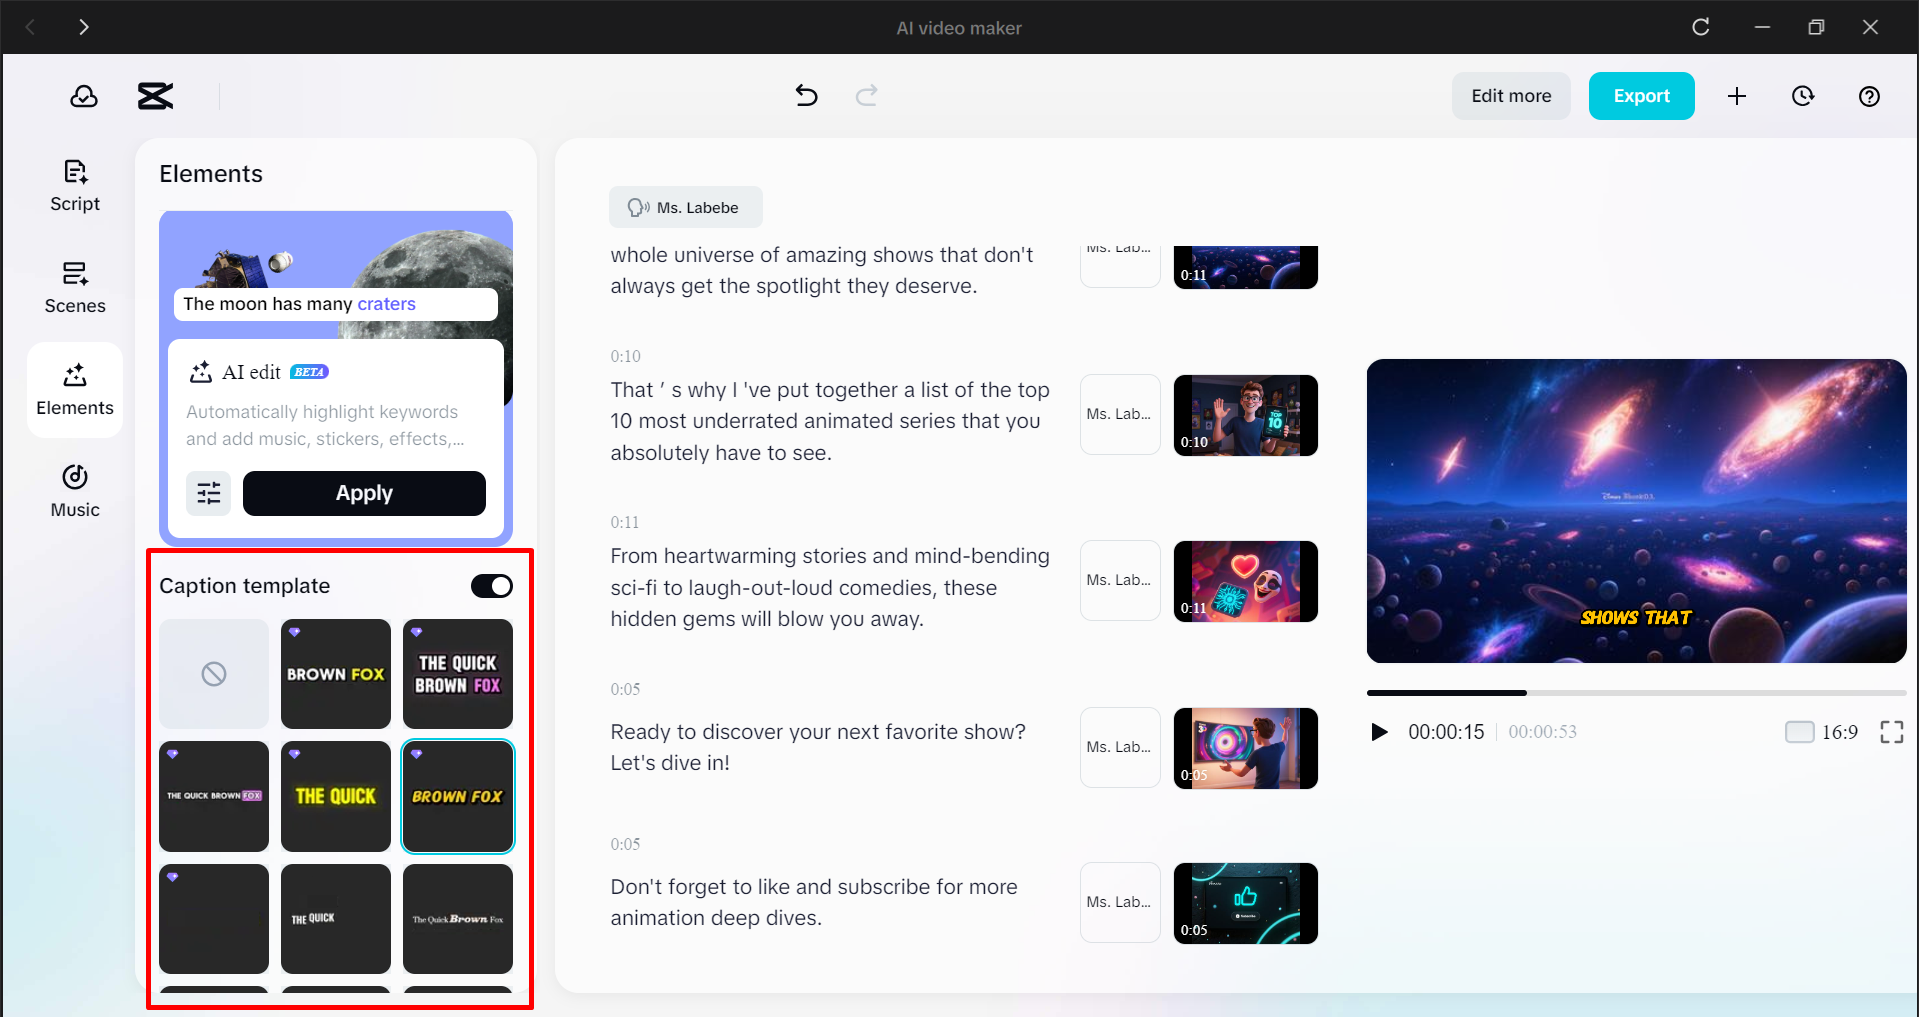Click the cloud upload icon
The image size is (1919, 1017).
click(x=84, y=95)
